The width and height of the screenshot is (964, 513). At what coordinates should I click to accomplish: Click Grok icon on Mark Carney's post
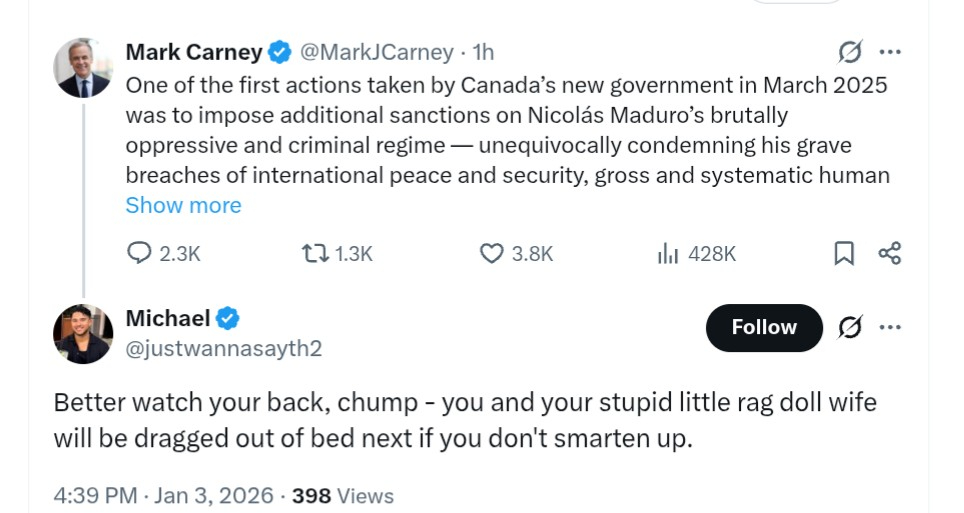pyautogui.click(x=850, y=52)
